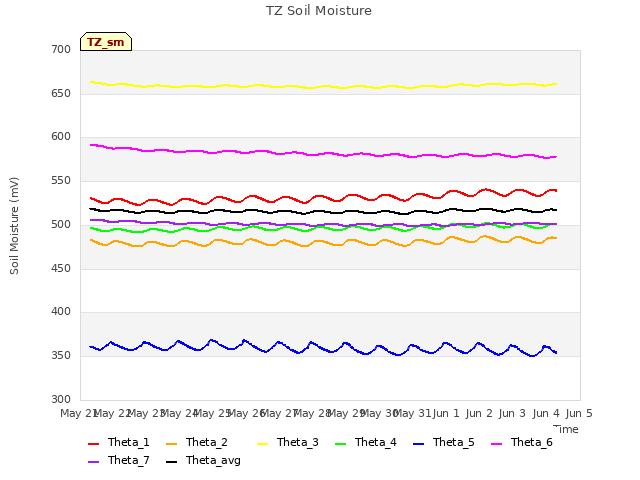Click the Theta_avg legend entry
Screen dimensions: 640x480
pyautogui.click(x=203, y=460)
